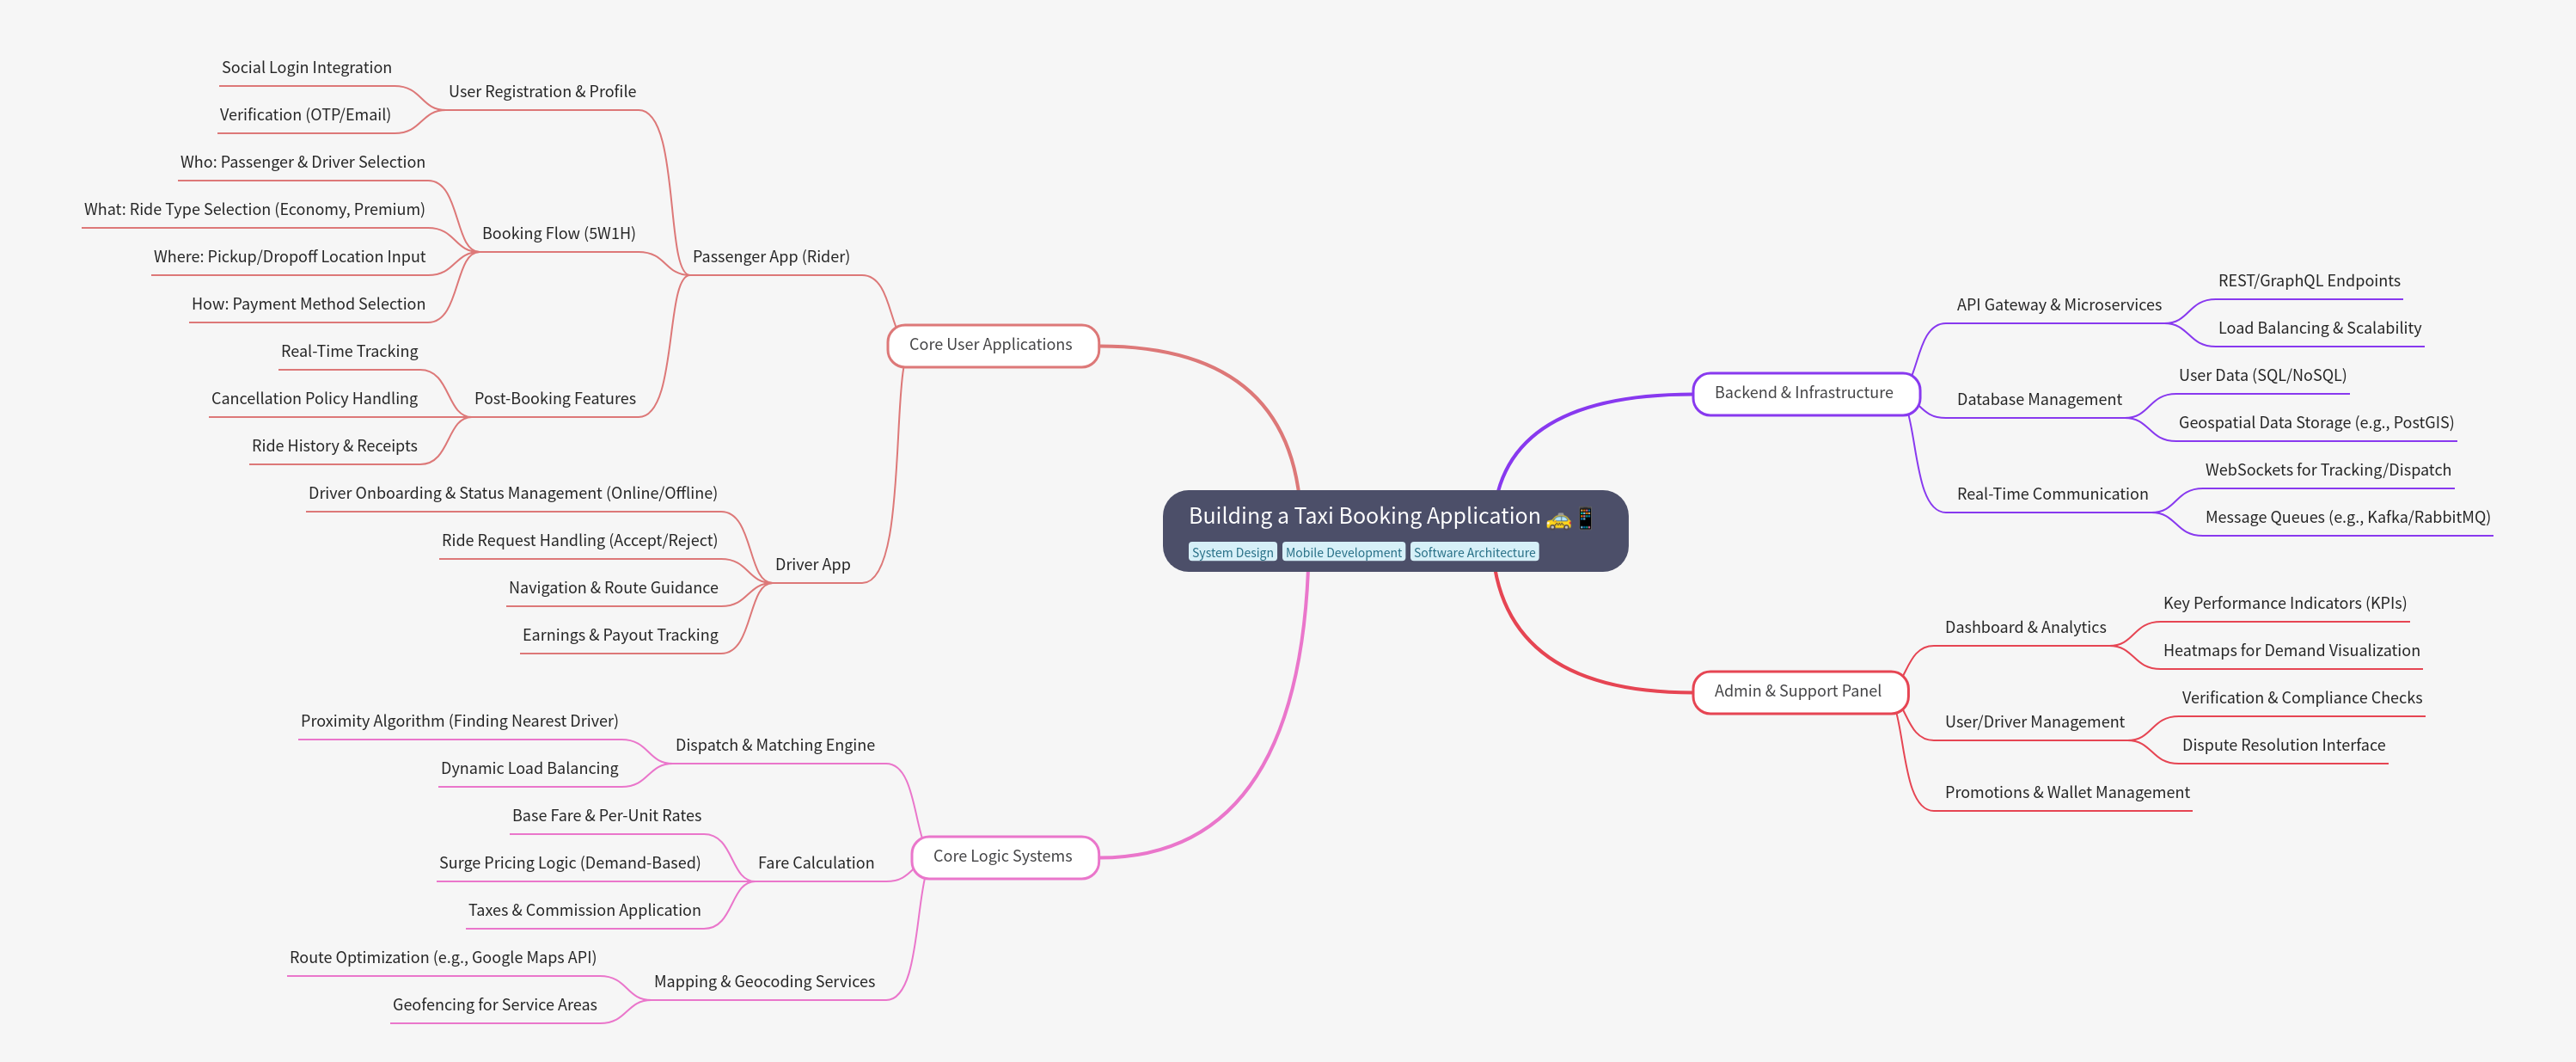This screenshot has height=1062, width=2576.
Task: Select the Core Logic Systems node
Action: click(x=1002, y=857)
